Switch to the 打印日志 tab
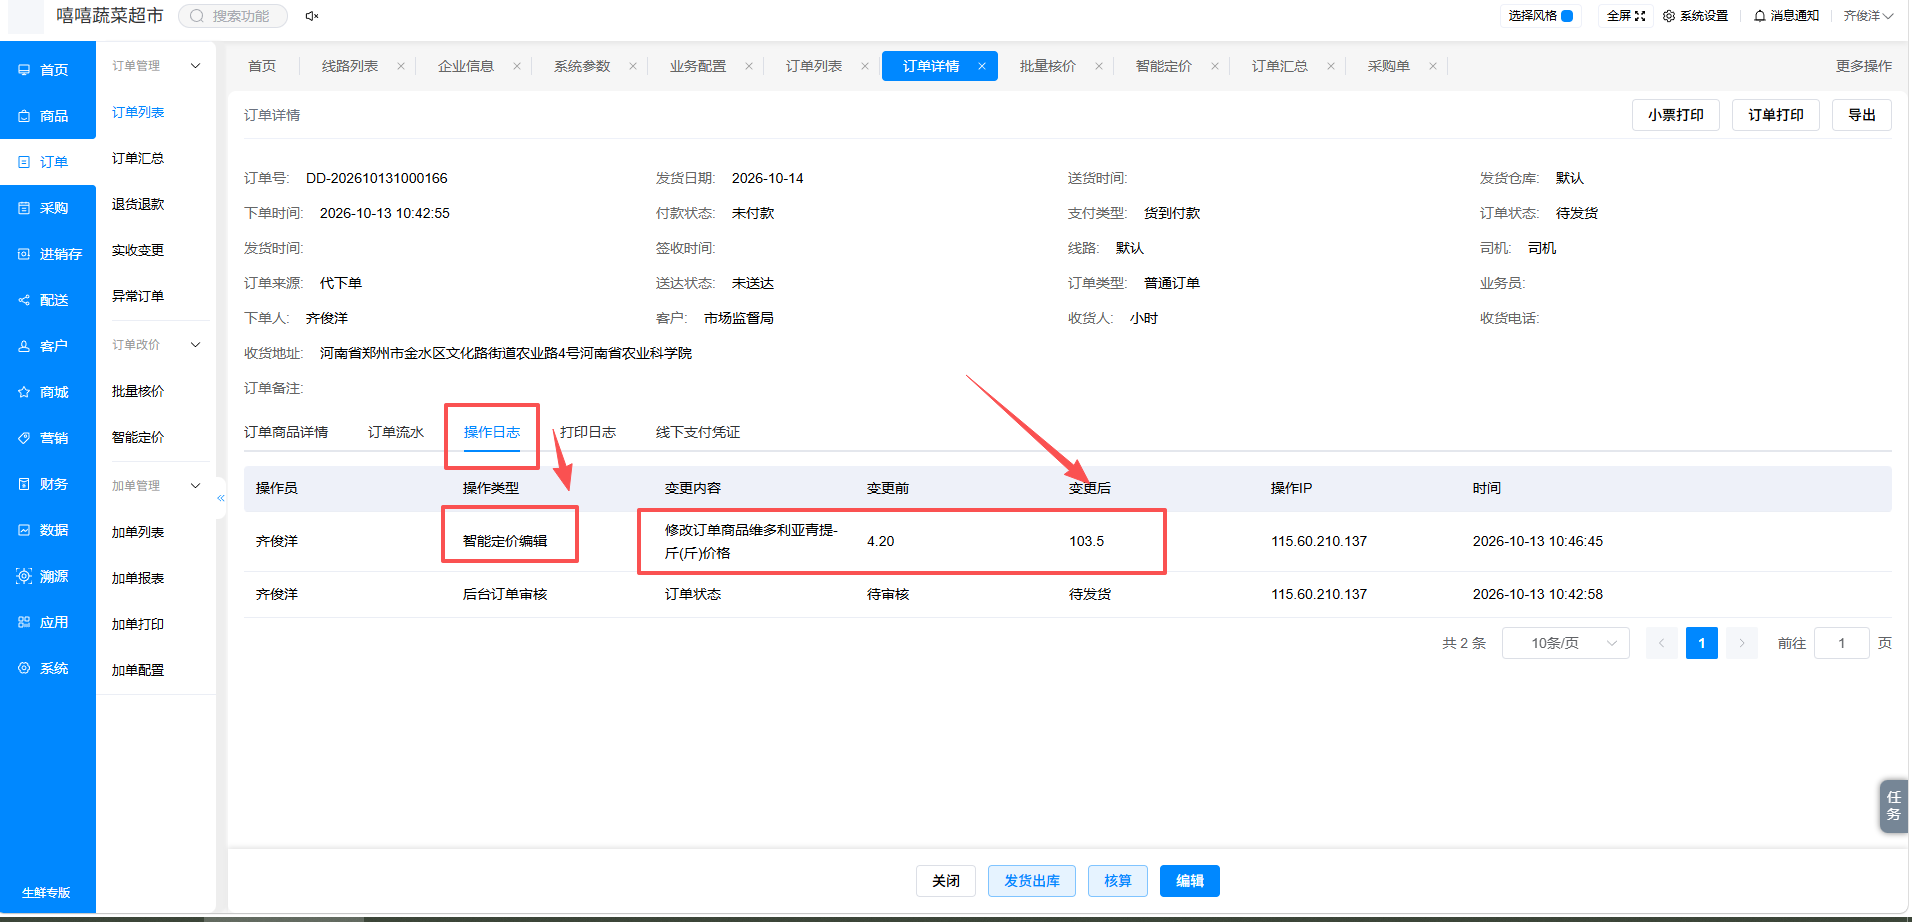 (588, 432)
